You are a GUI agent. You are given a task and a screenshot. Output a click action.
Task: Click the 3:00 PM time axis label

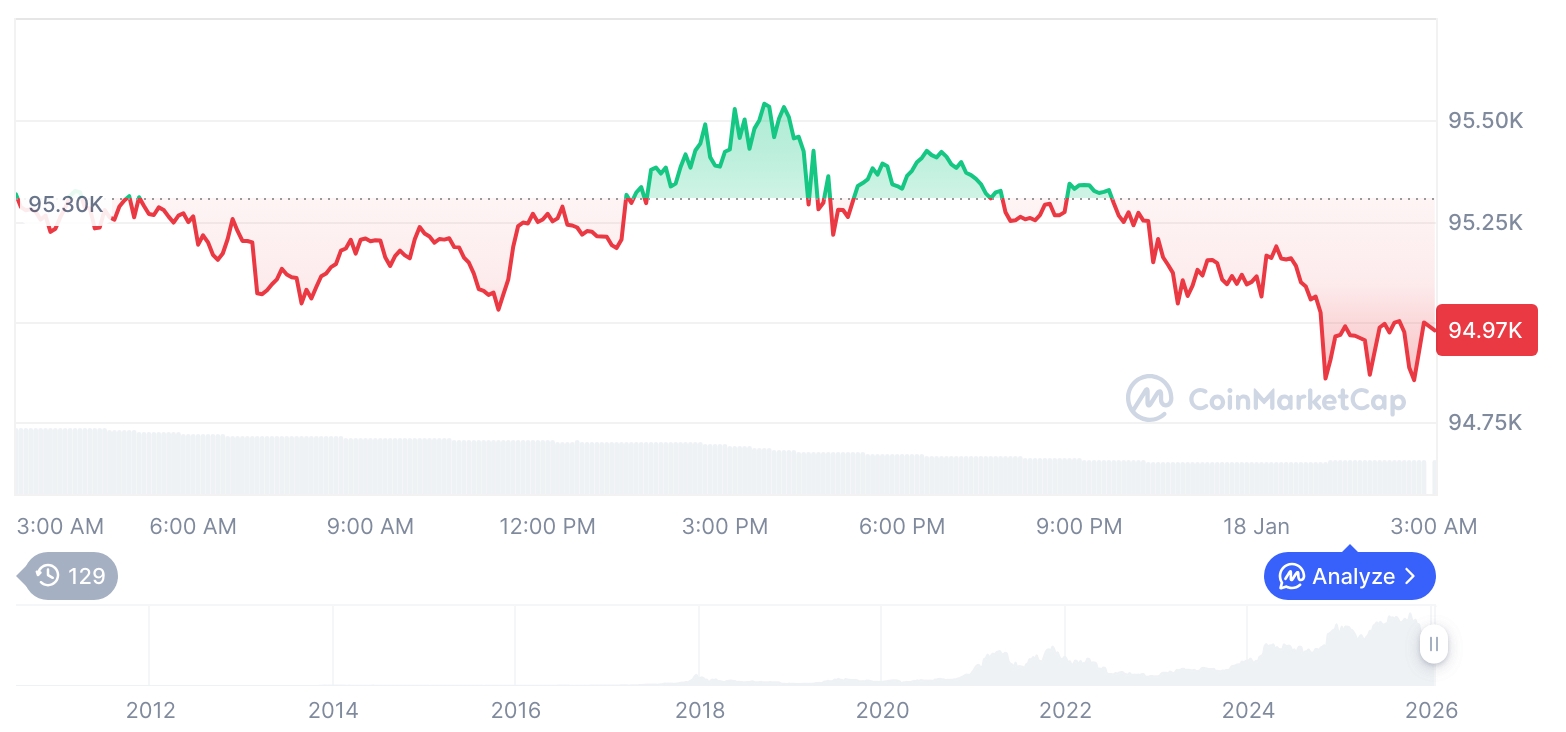tap(725, 526)
